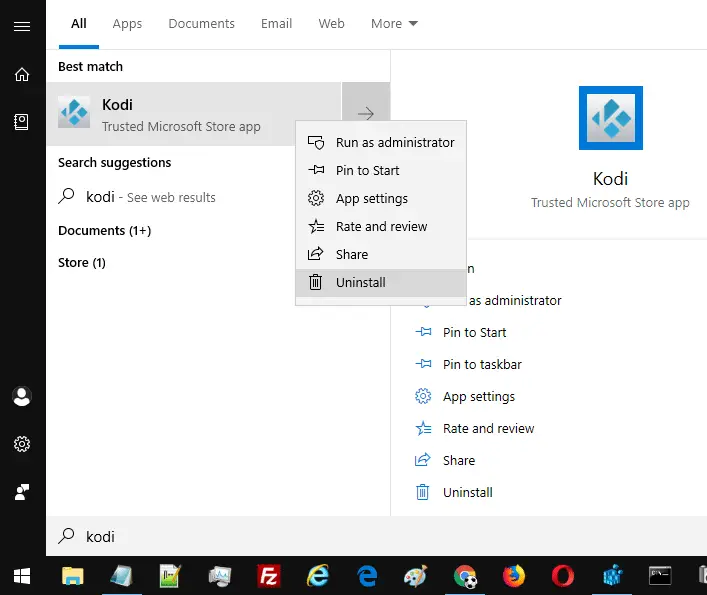Open File Explorer from the taskbar
The image size is (707, 595).
[73, 576]
